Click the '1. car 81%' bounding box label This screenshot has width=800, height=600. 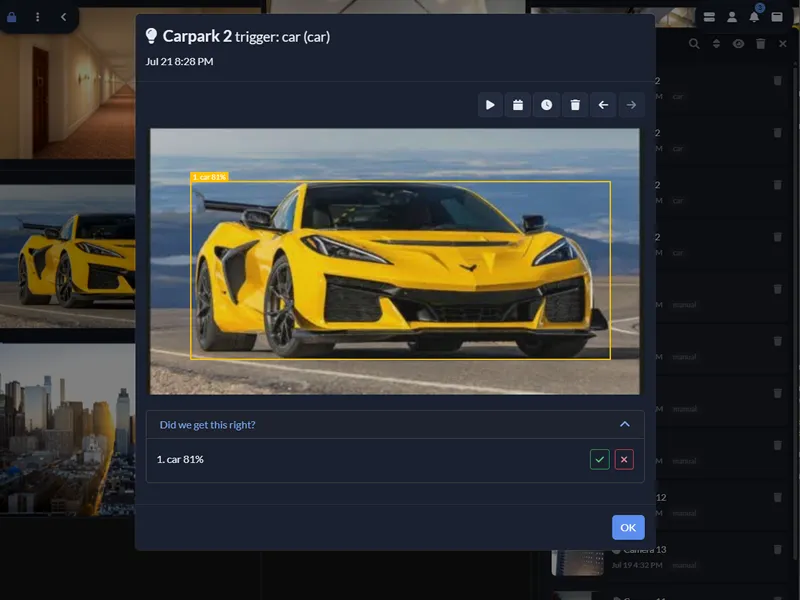click(209, 177)
